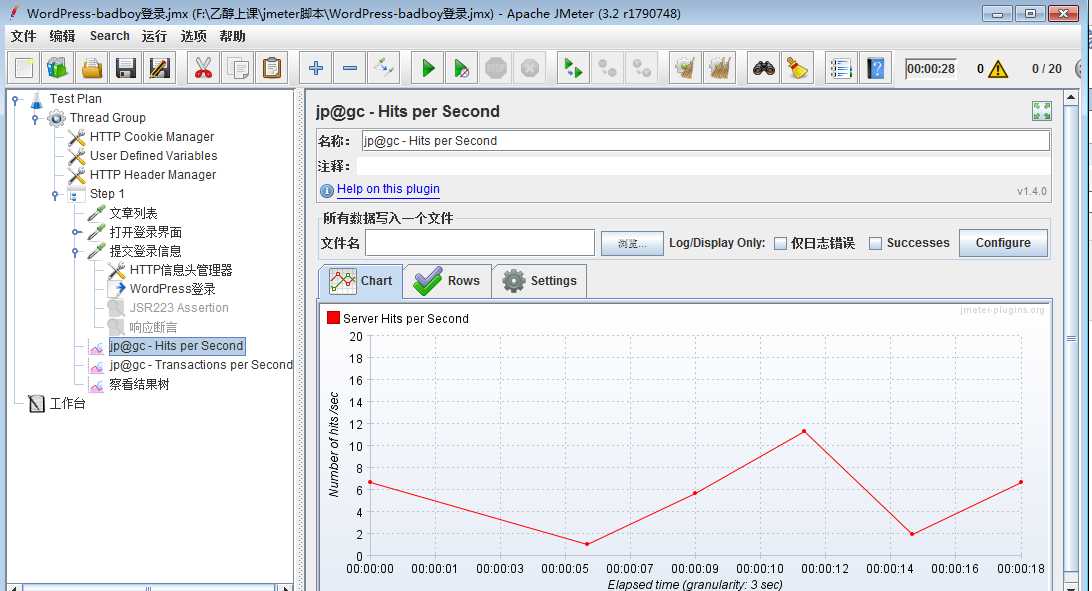
Task: Open the 文件 menu
Action: tap(23, 36)
